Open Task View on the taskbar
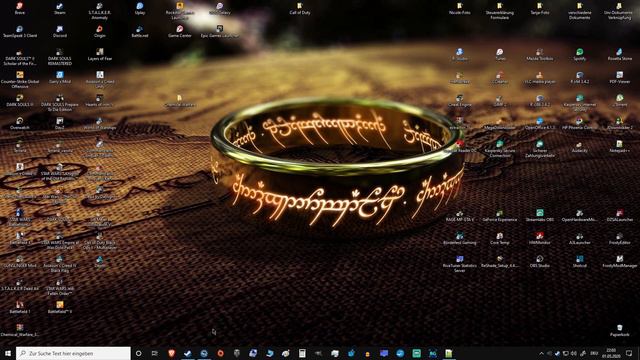The width and height of the screenshot is (640, 360). pyautogui.click(x=155, y=353)
